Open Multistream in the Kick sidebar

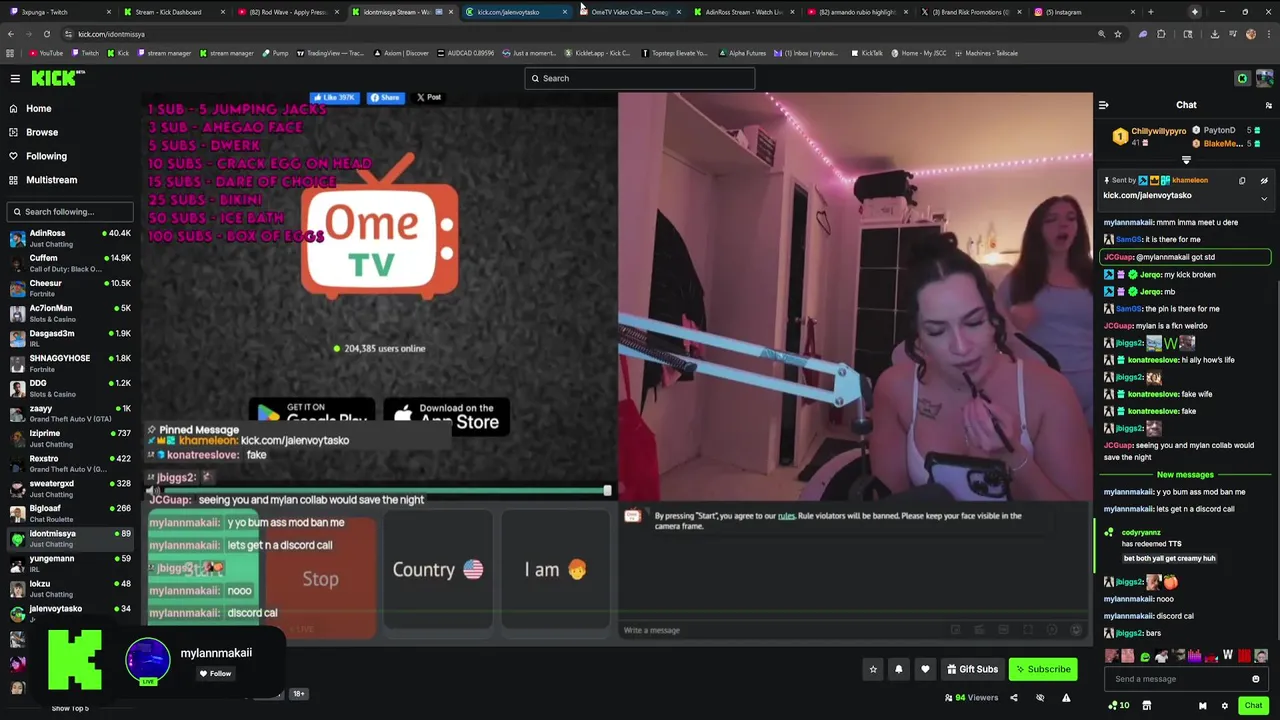51,180
